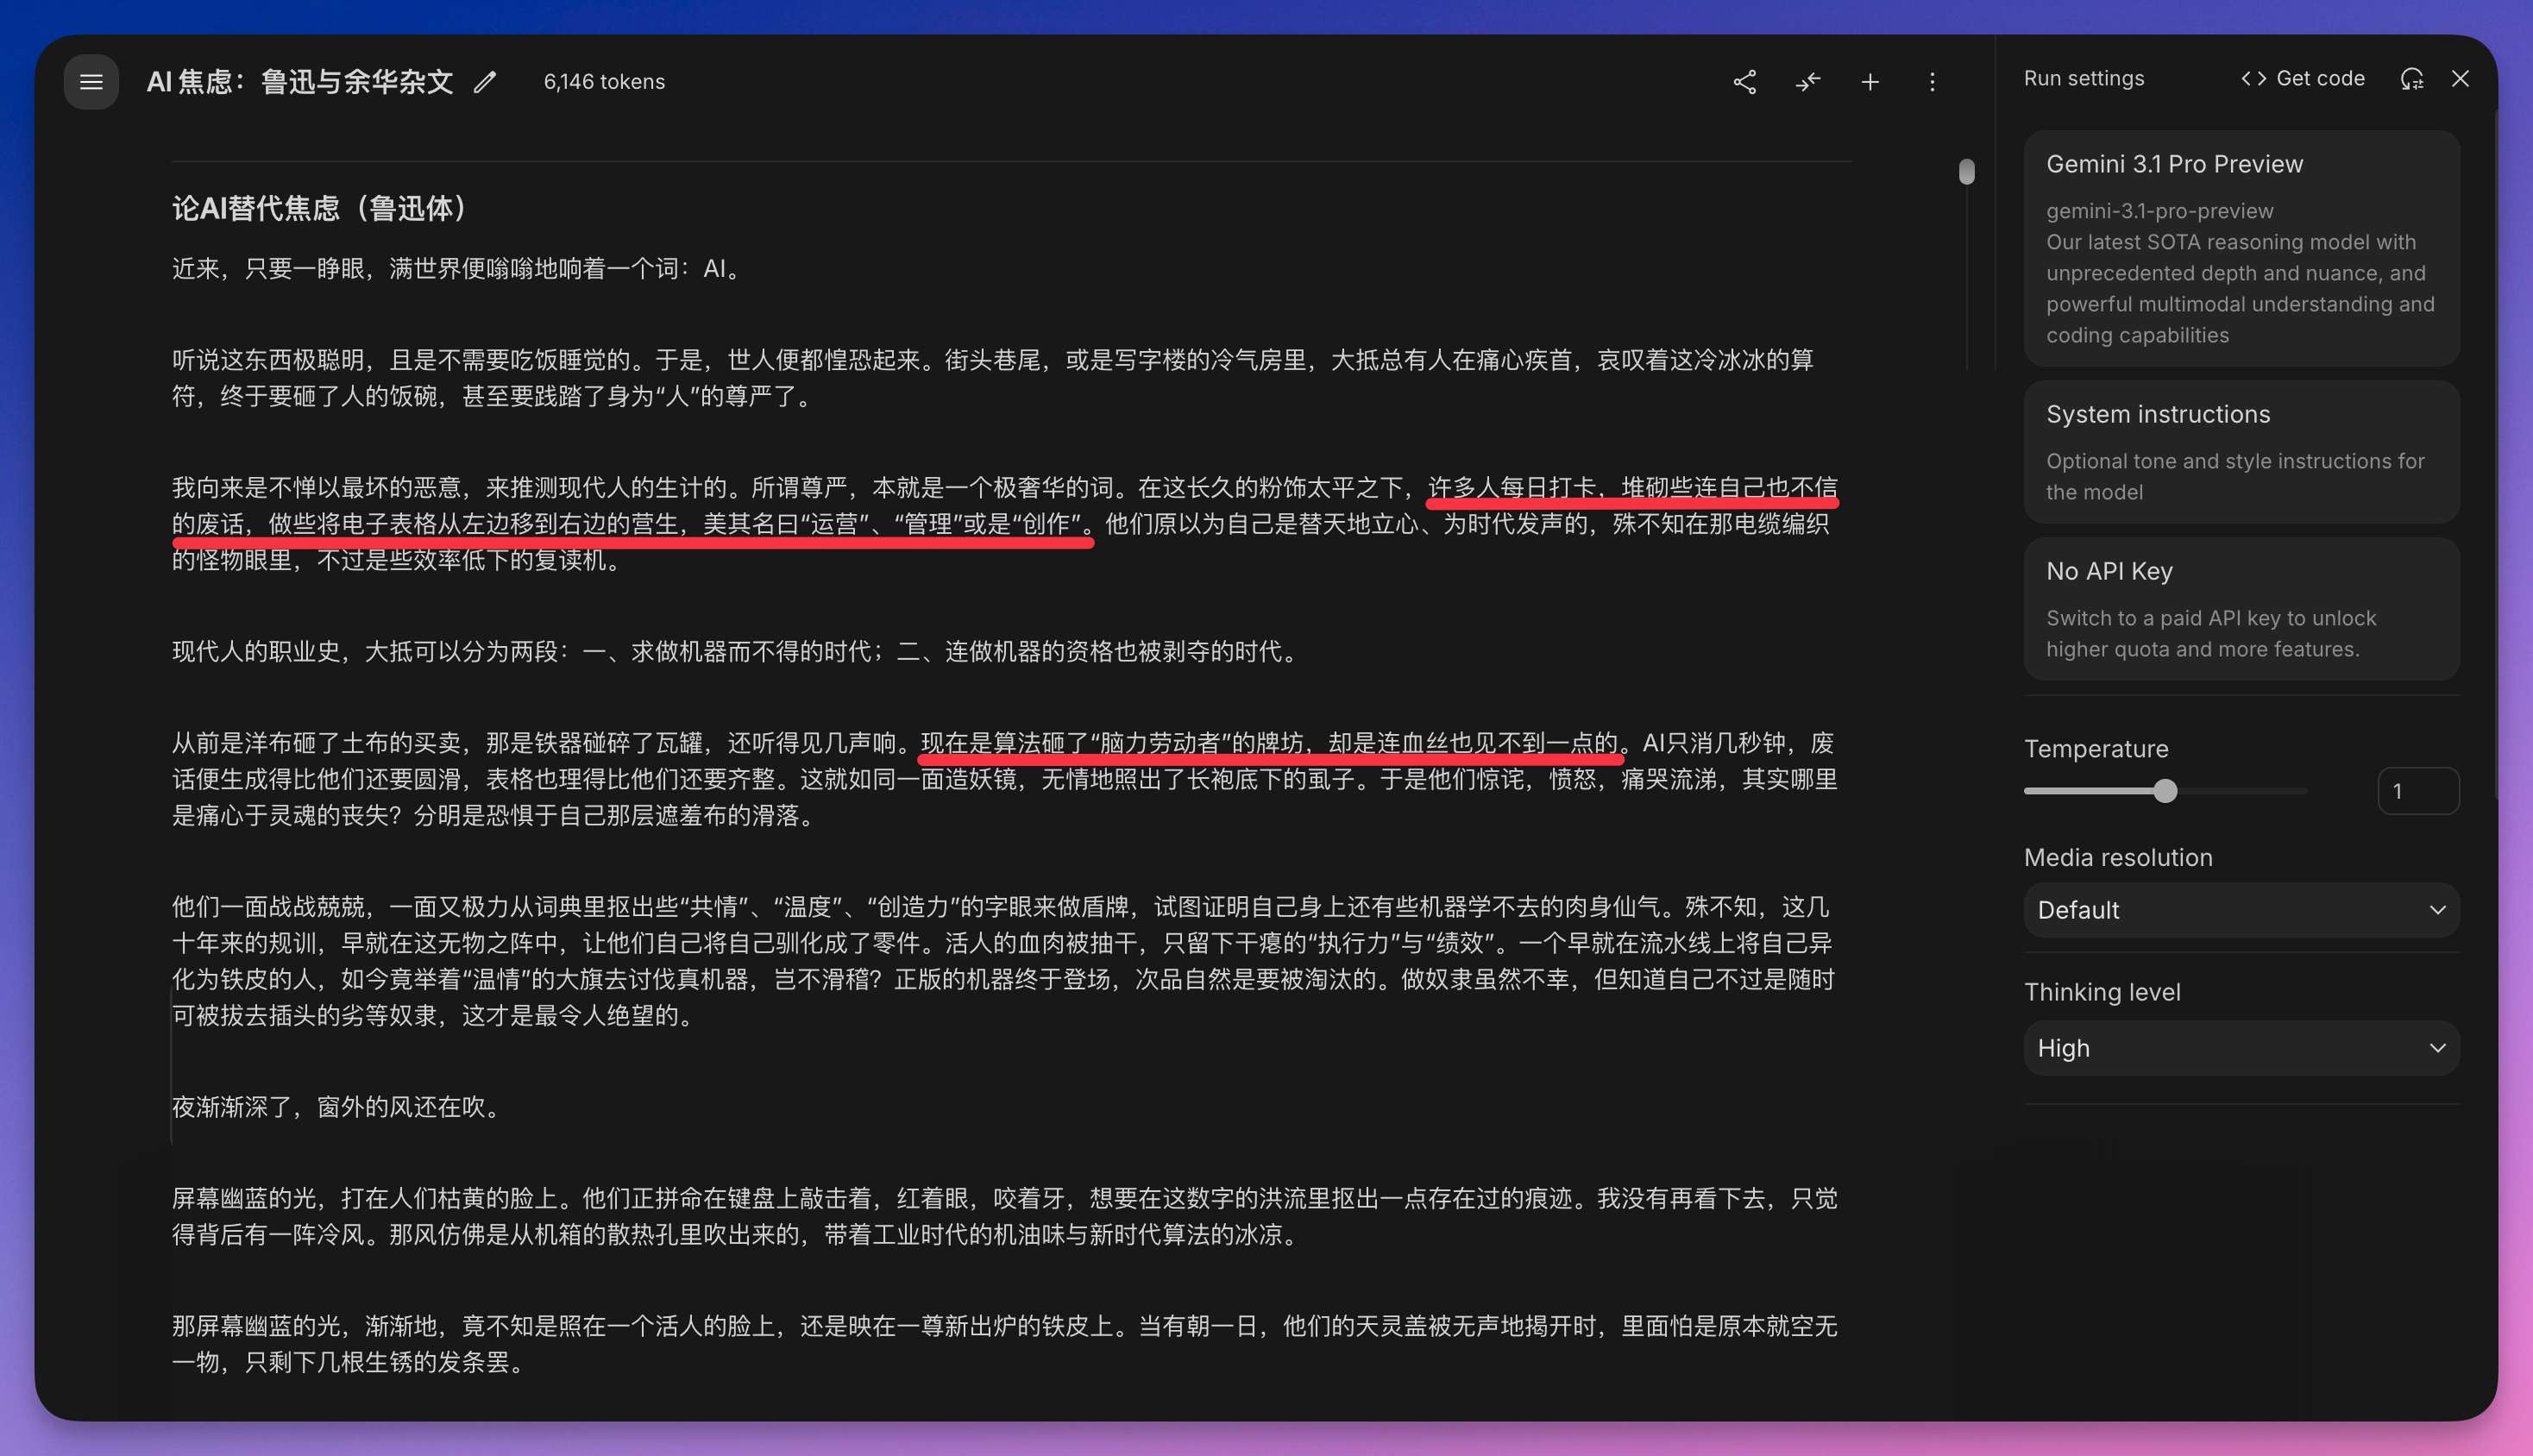Click the Temperature slider handle
This screenshot has height=1456, width=2533.
(2165, 791)
